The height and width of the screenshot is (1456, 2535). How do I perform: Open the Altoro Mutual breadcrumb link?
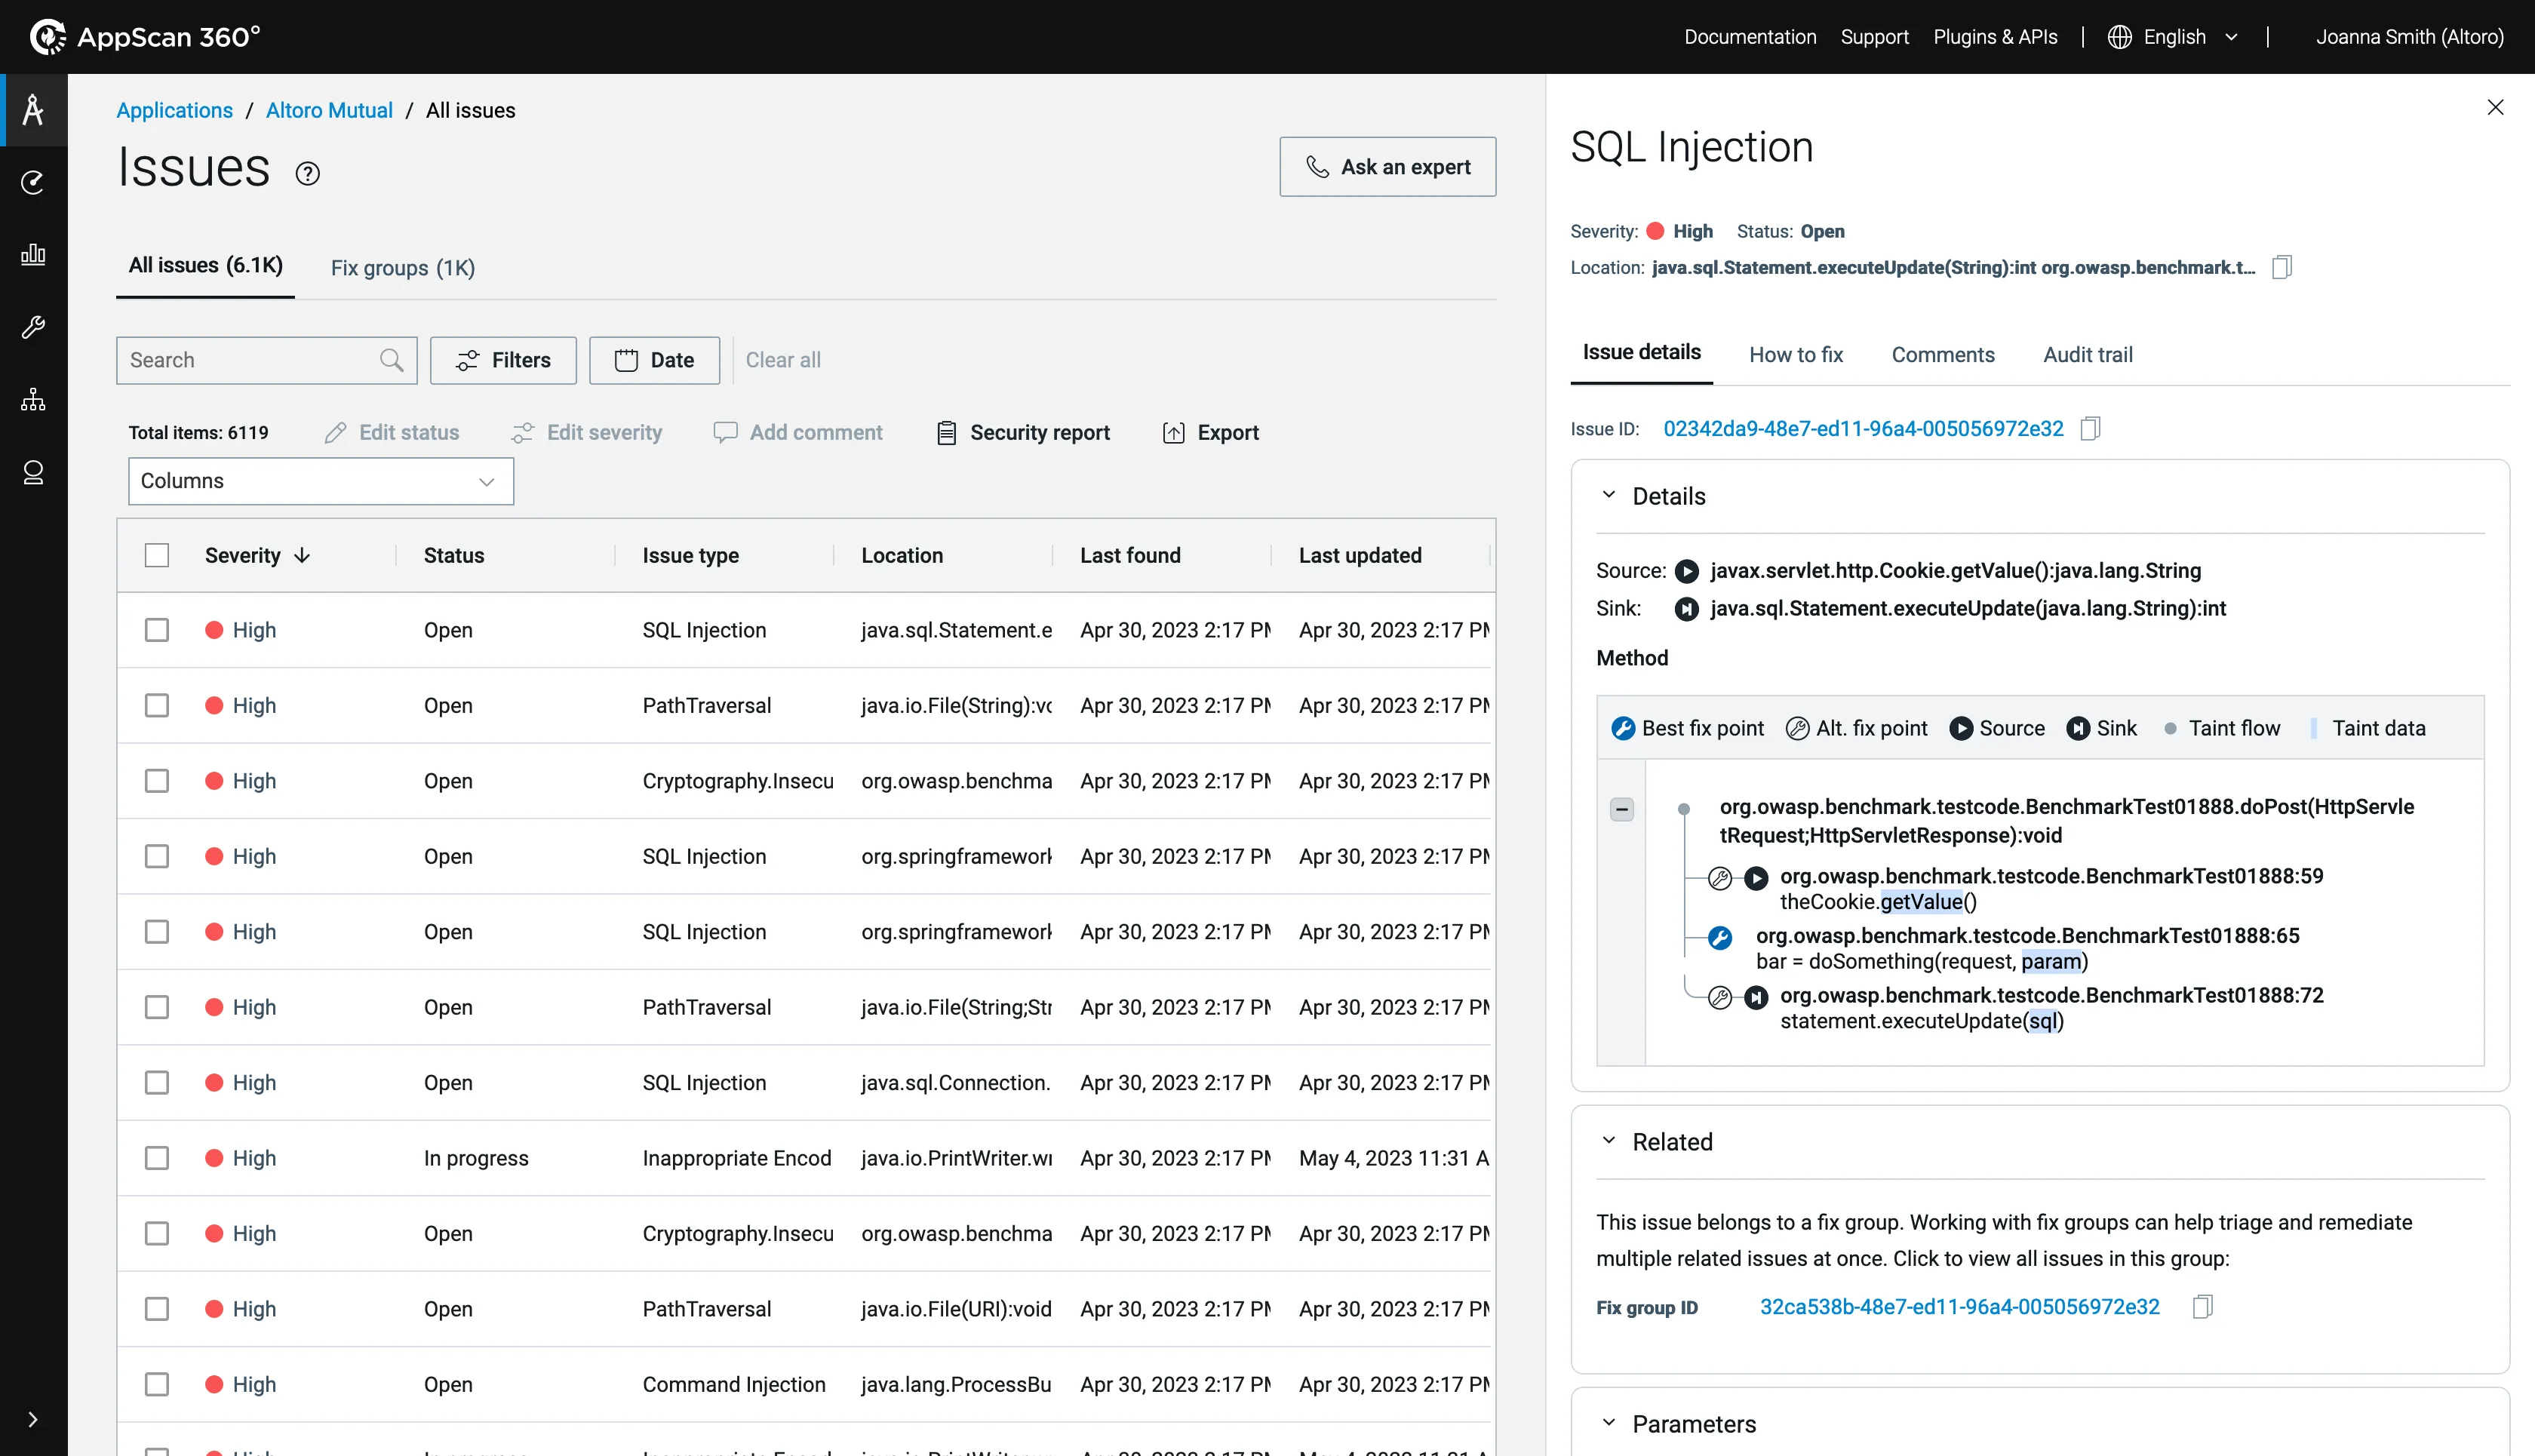tap(329, 110)
